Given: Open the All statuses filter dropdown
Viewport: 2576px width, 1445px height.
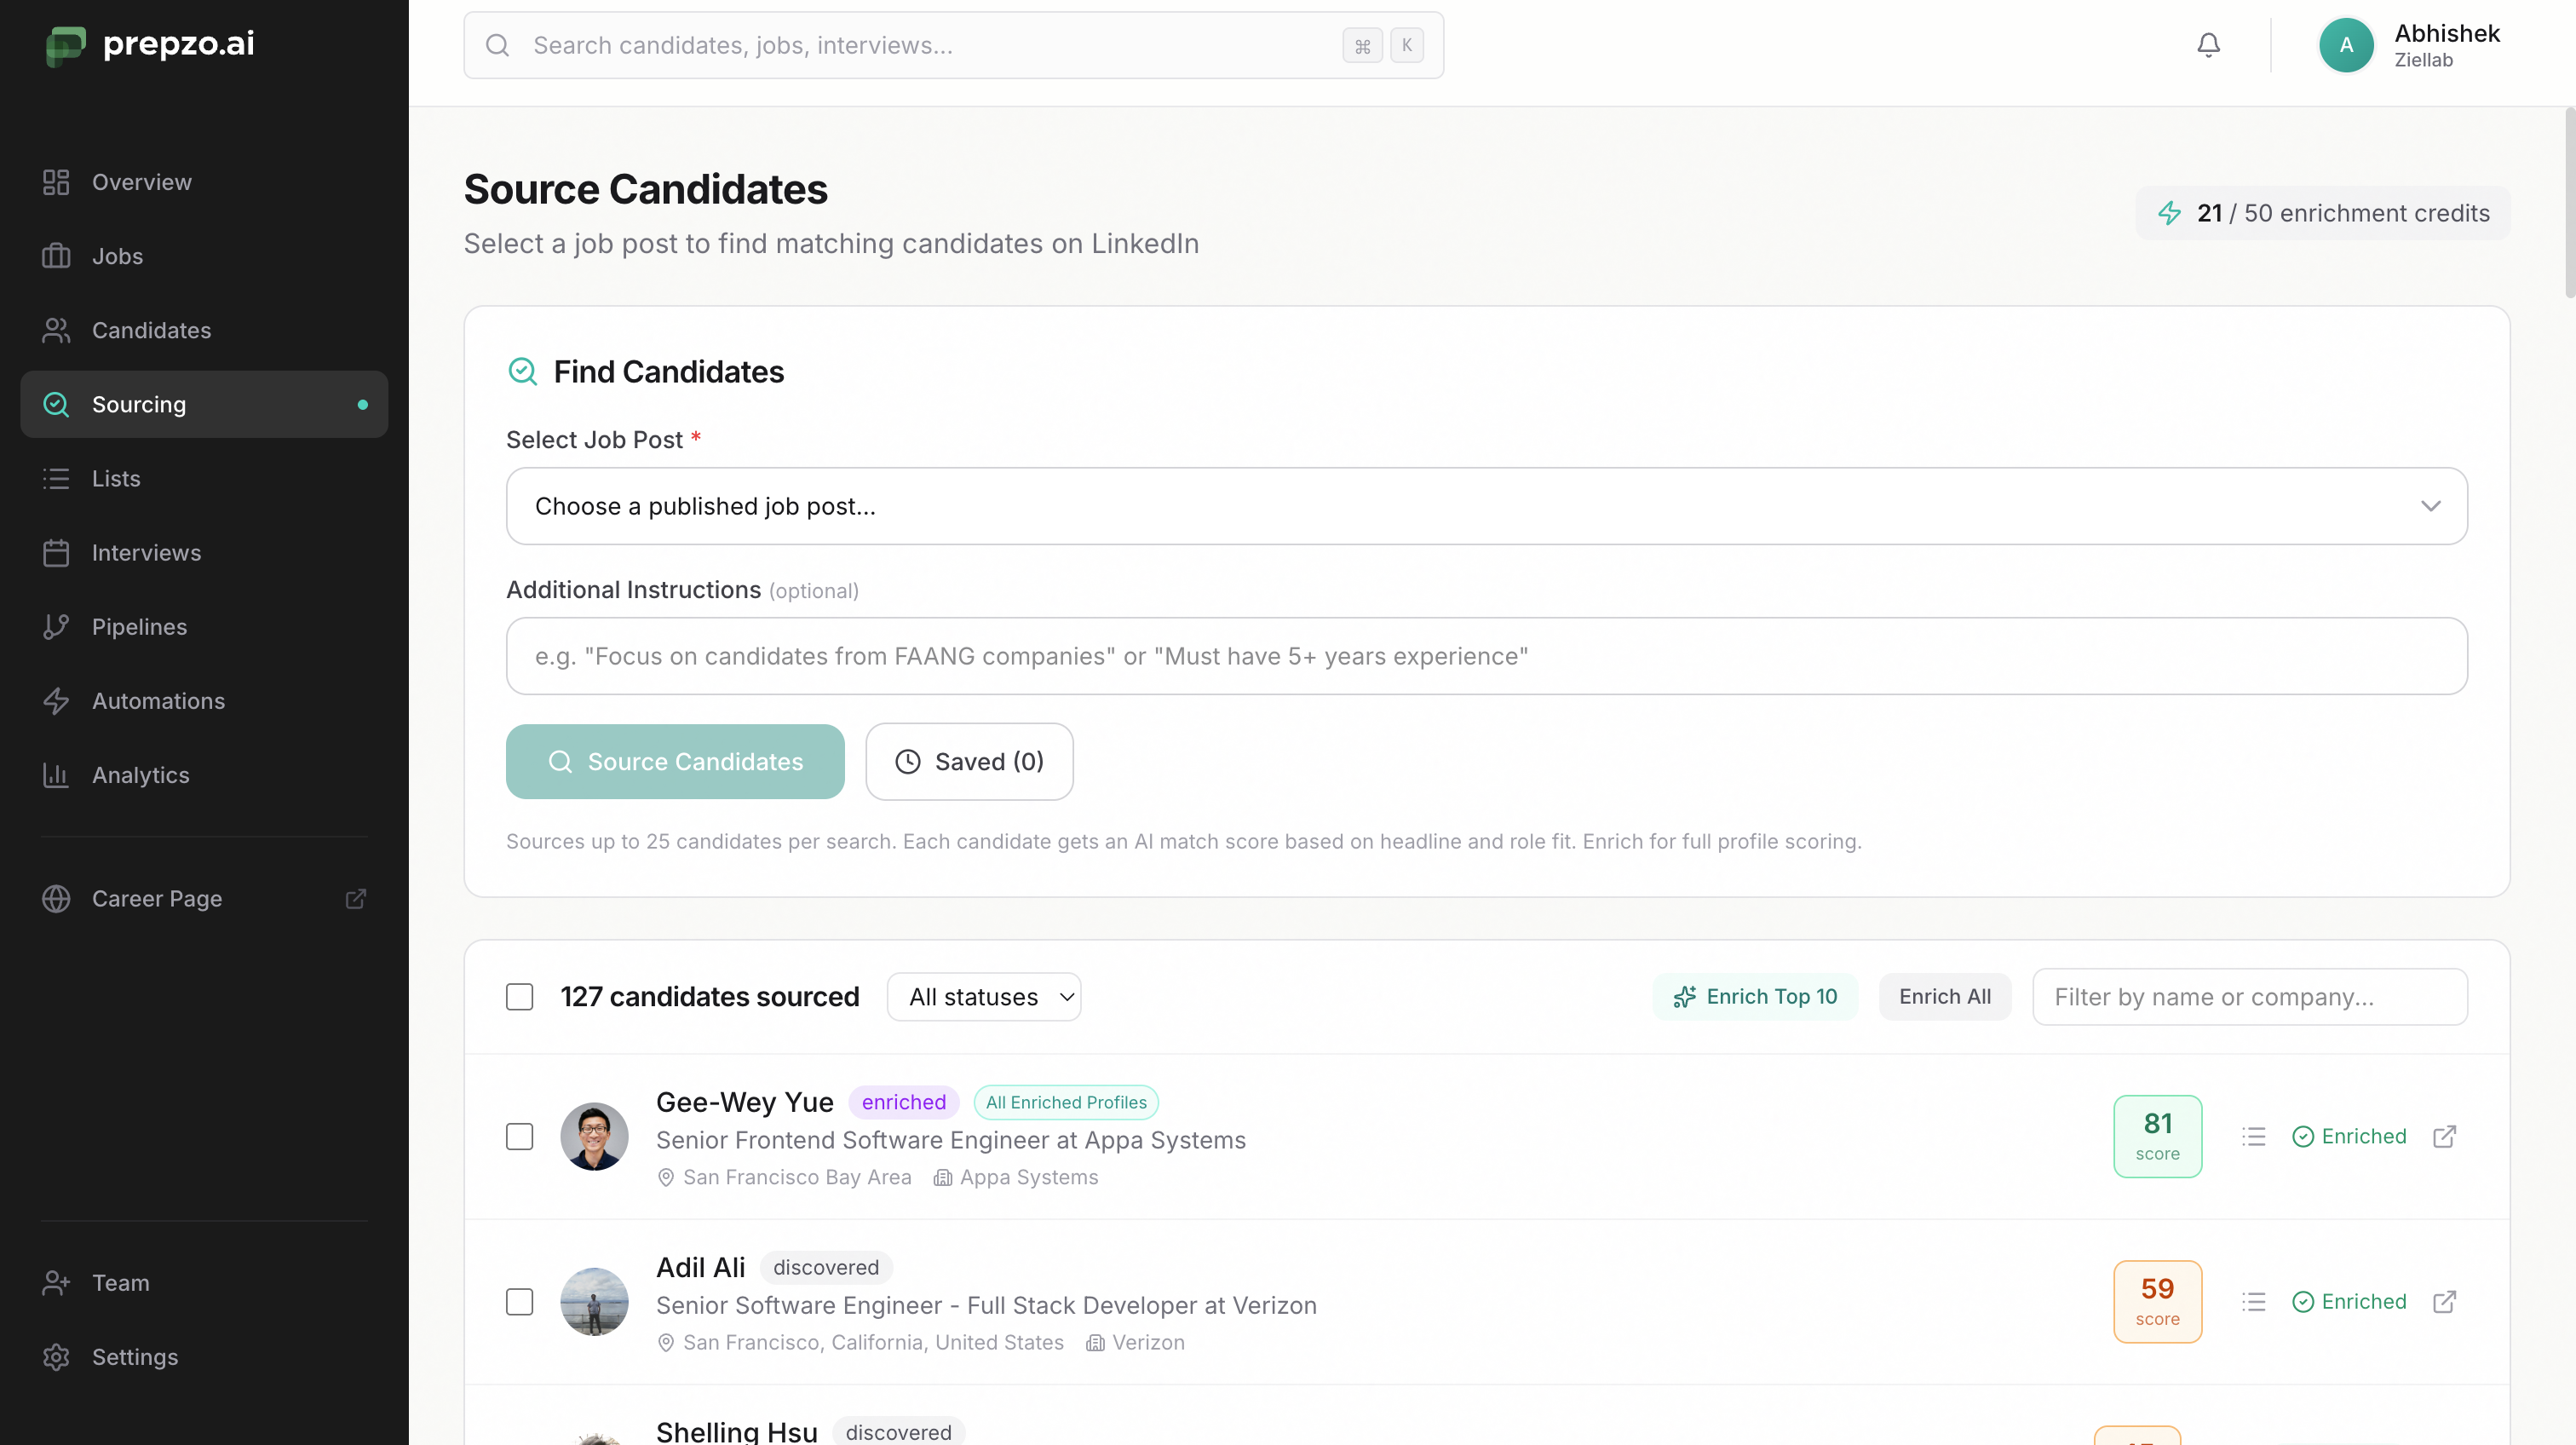Looking at the screenshot, I should (983, 996).
